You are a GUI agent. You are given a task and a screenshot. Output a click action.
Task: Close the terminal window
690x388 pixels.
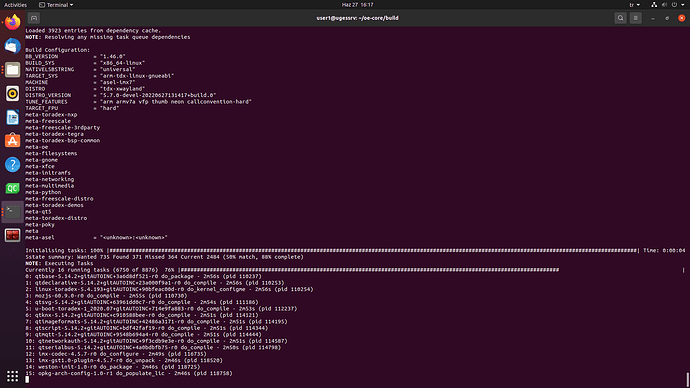pyautogui.click(x=682, y=18)
